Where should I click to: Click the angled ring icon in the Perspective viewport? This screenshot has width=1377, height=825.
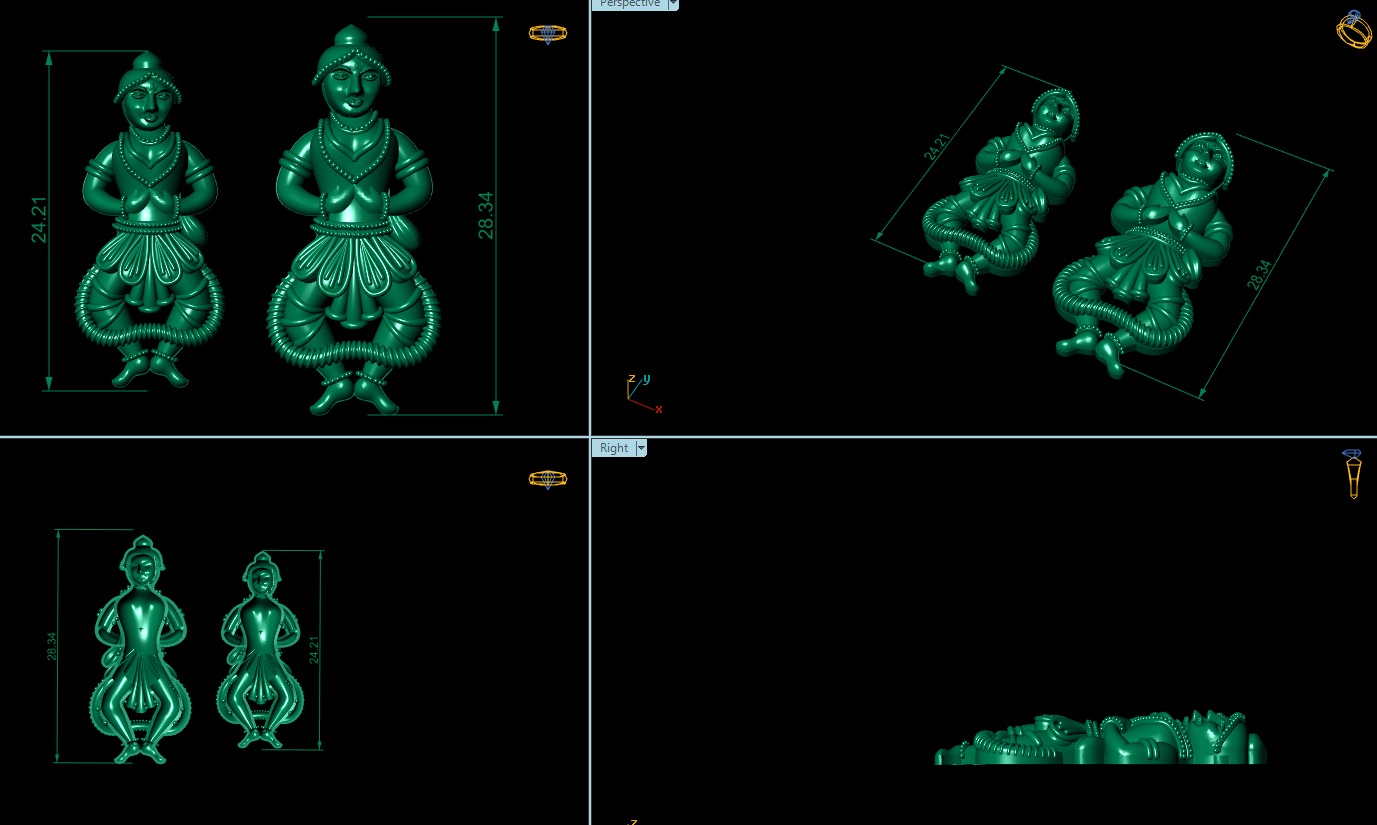tap(1354, 30)
